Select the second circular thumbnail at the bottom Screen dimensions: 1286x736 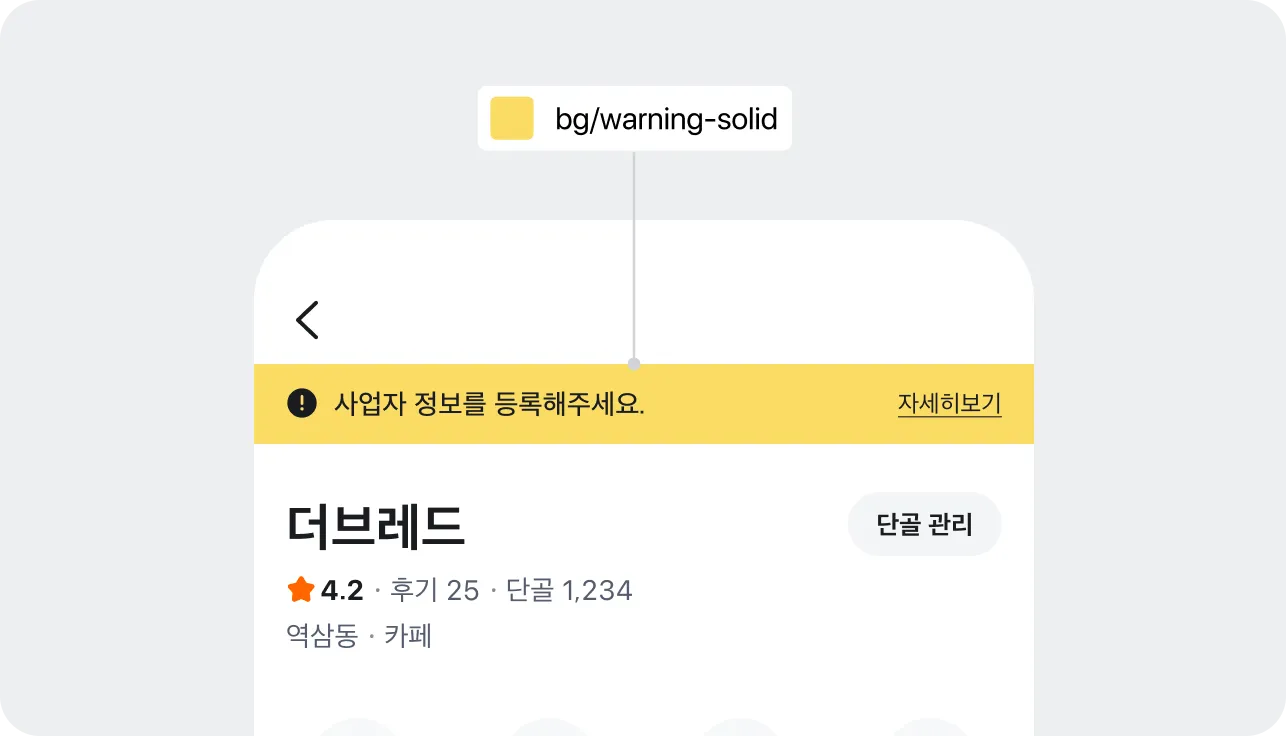[548, 728]
